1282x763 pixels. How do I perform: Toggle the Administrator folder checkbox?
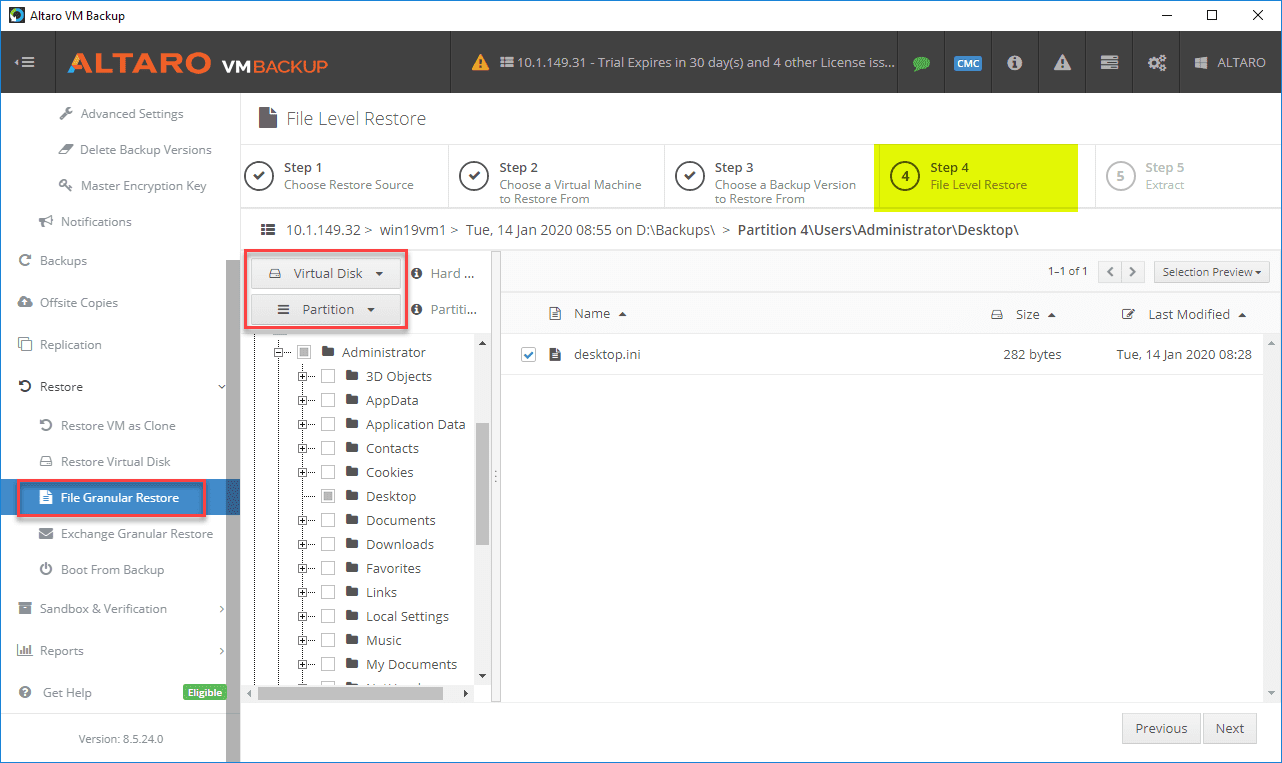pyautogui.click(x=304, y=352)
